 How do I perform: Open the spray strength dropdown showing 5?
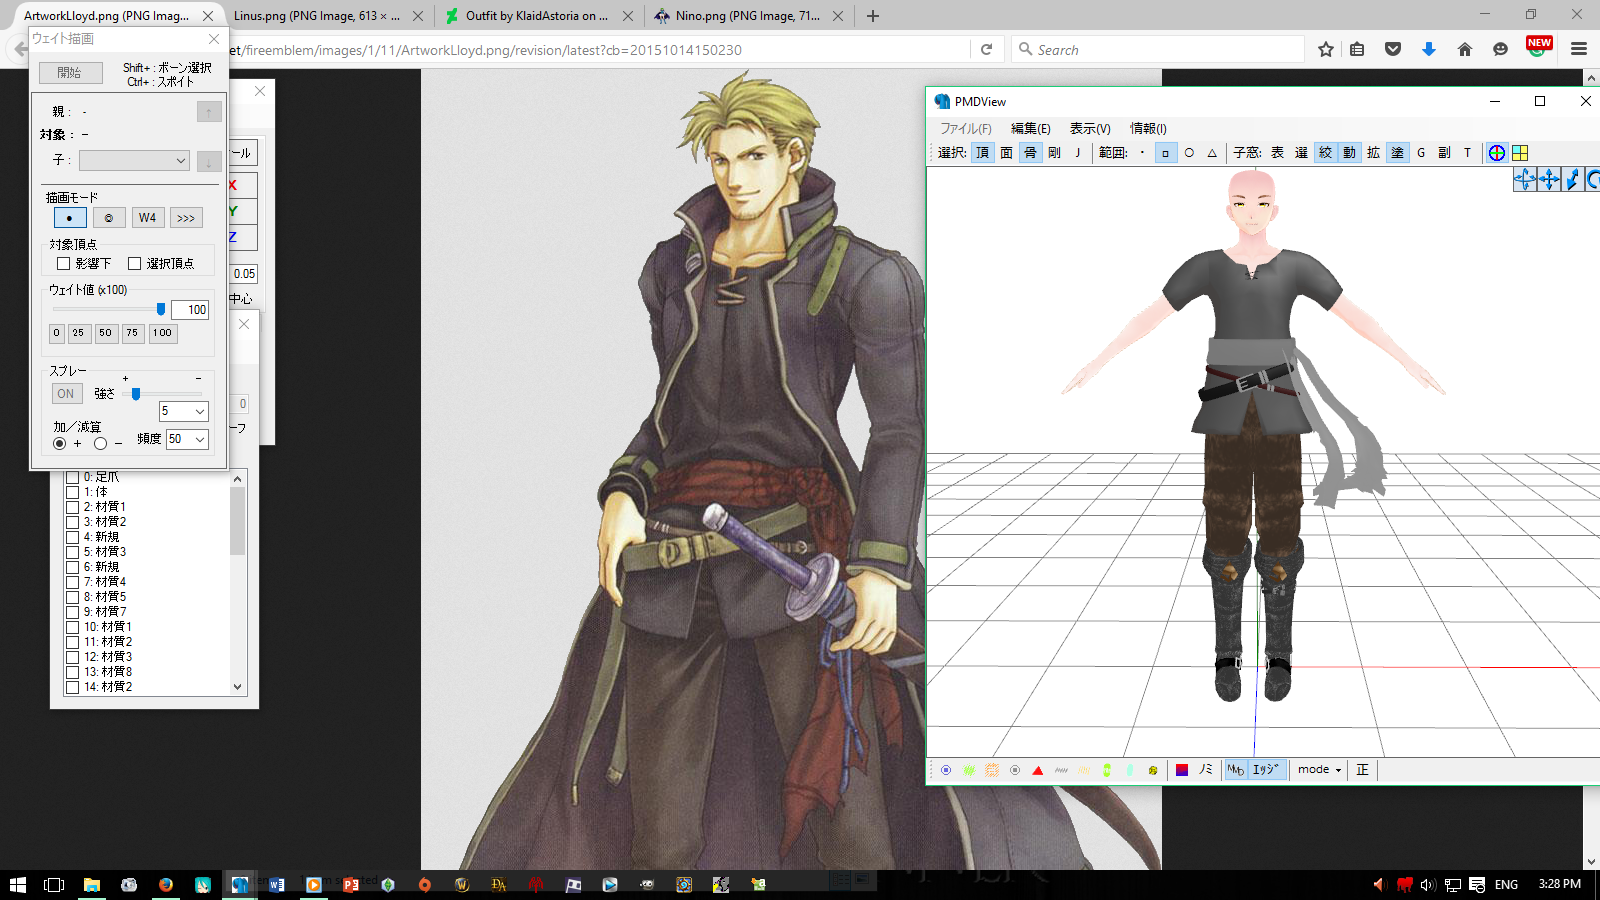[184, 411]
